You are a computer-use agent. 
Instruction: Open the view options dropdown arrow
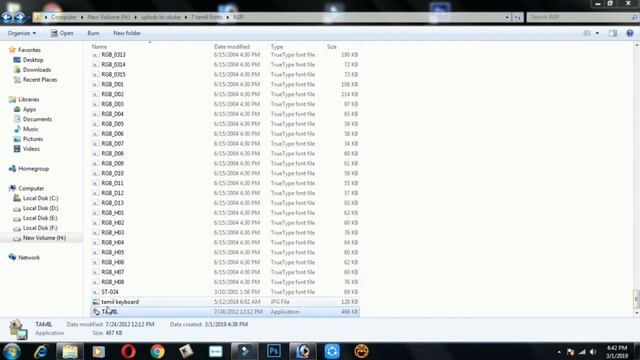point(597,33)
